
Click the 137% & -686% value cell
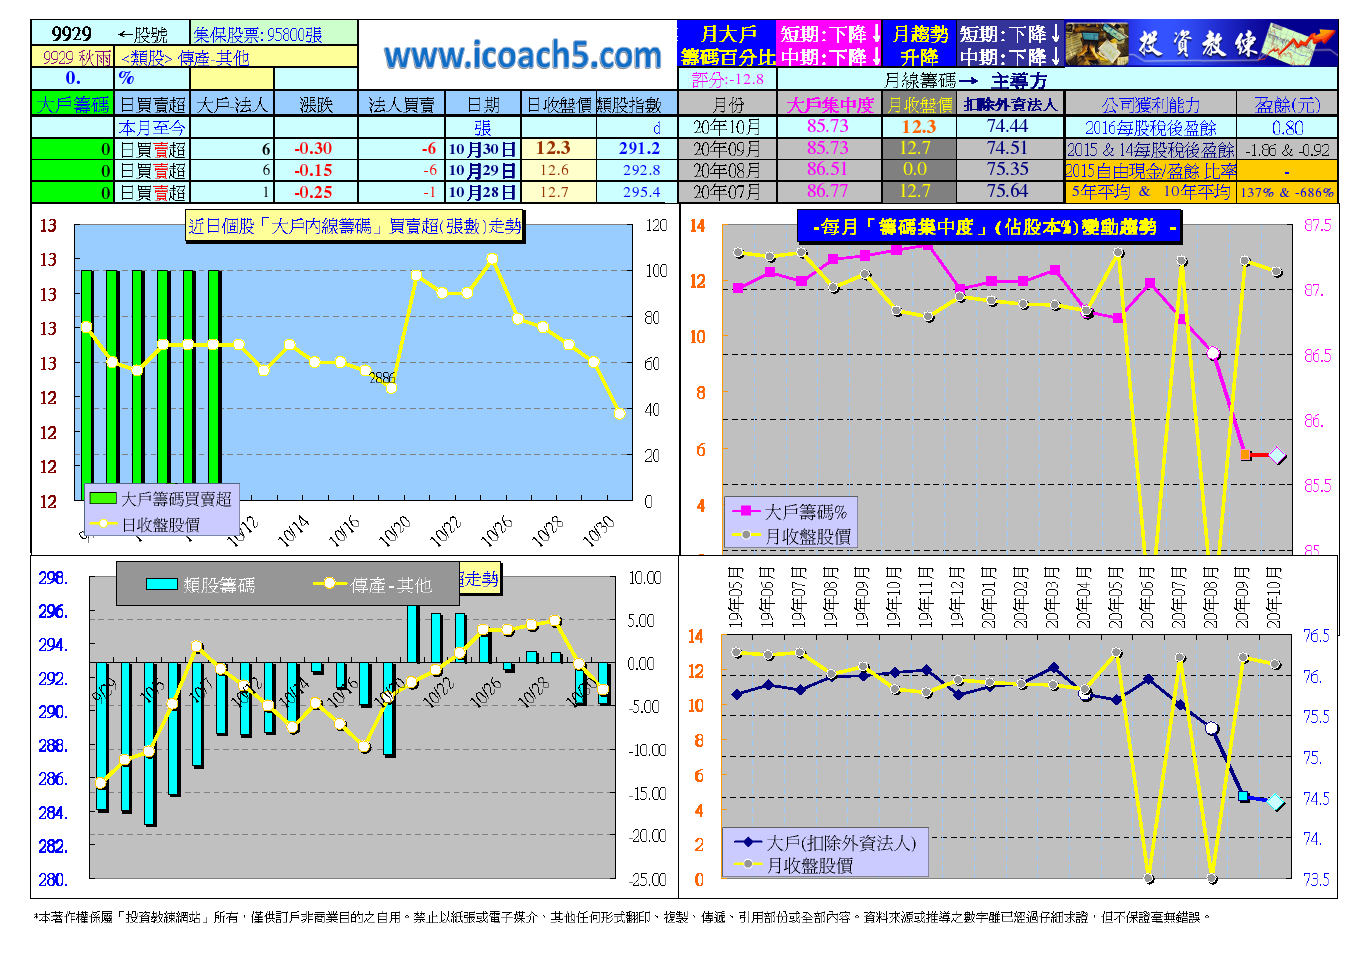click(1287, 192)
